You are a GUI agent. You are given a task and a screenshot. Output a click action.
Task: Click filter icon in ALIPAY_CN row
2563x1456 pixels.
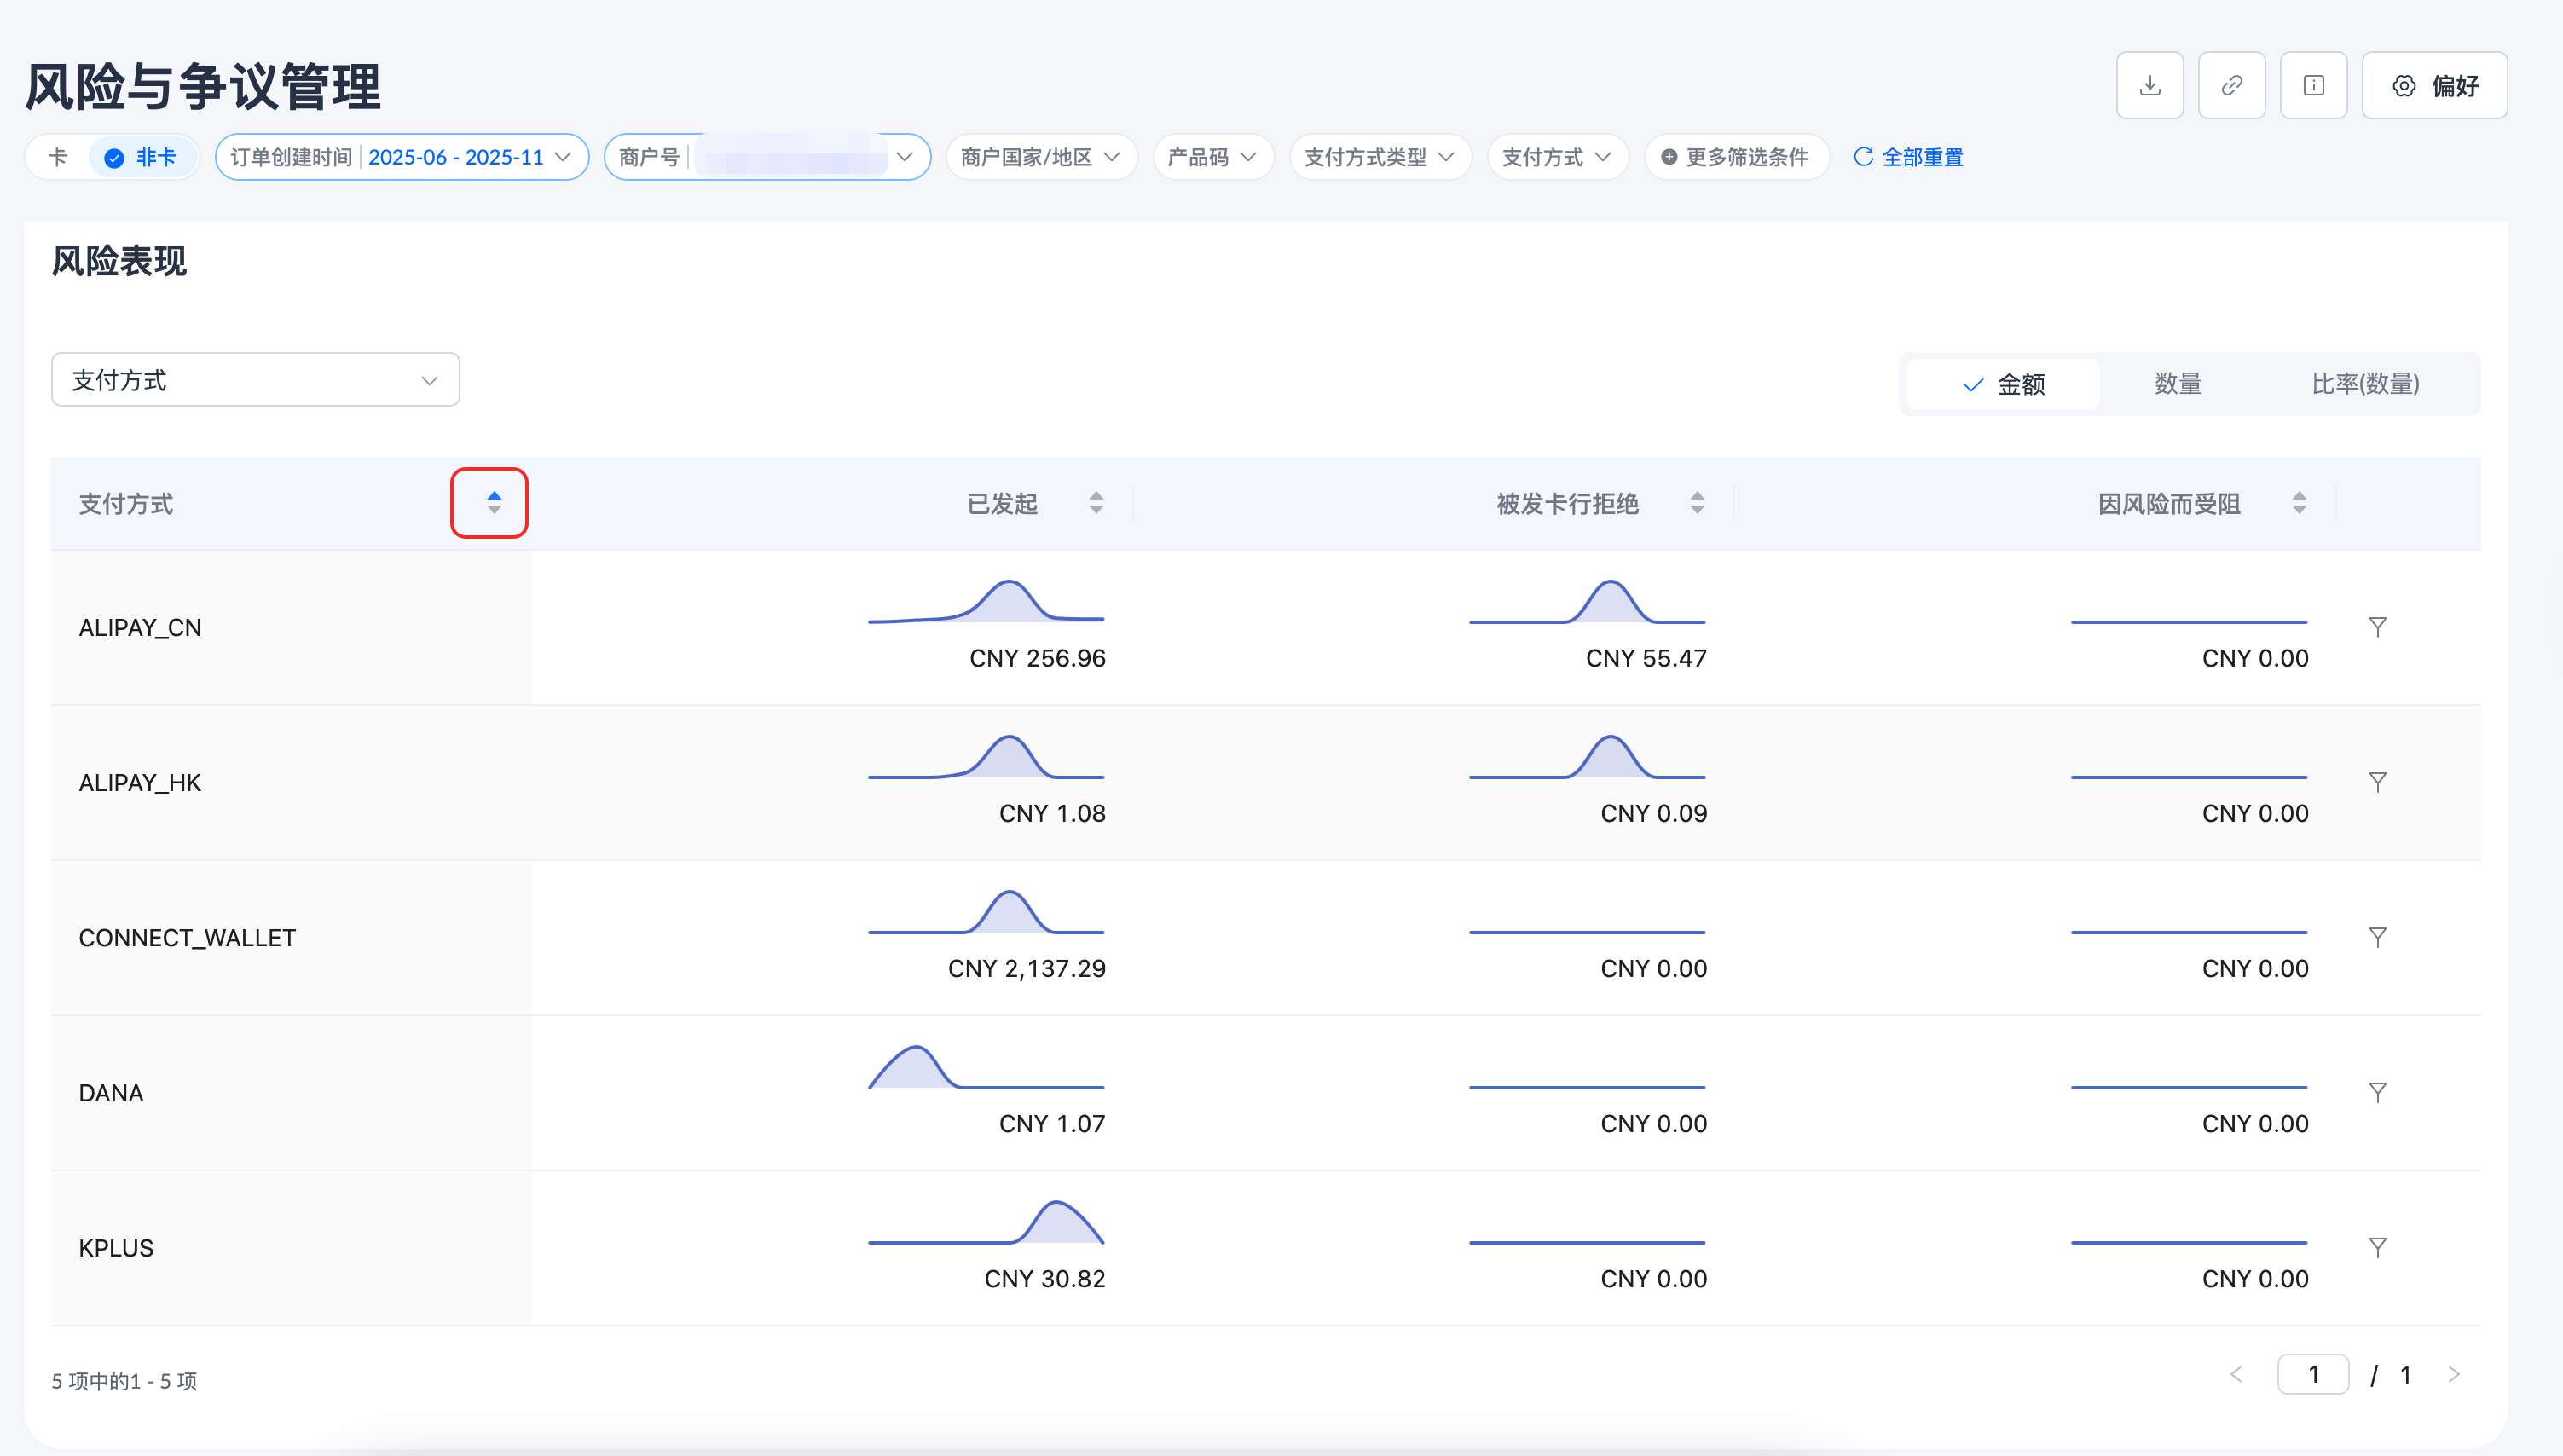(2377, 627)
